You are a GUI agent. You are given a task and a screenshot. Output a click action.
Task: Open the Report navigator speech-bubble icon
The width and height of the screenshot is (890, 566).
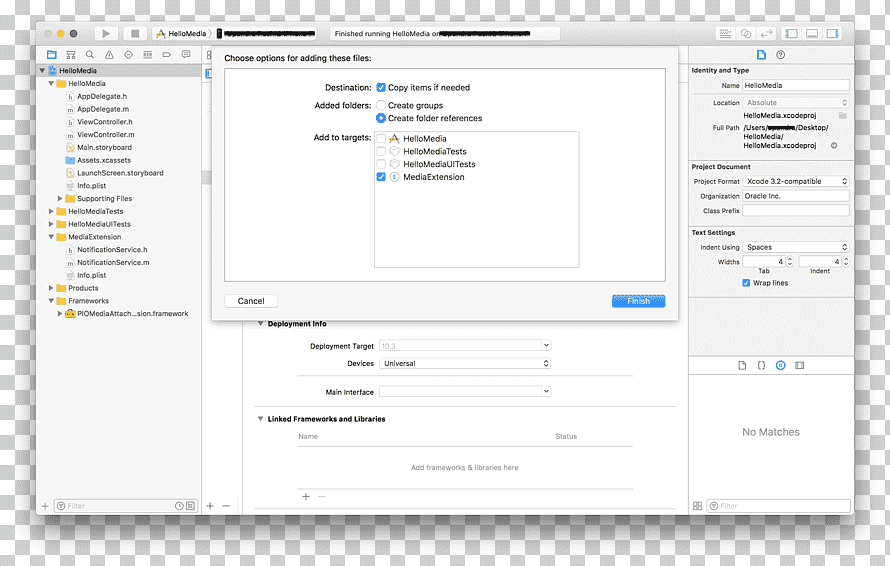pos(186,54)
